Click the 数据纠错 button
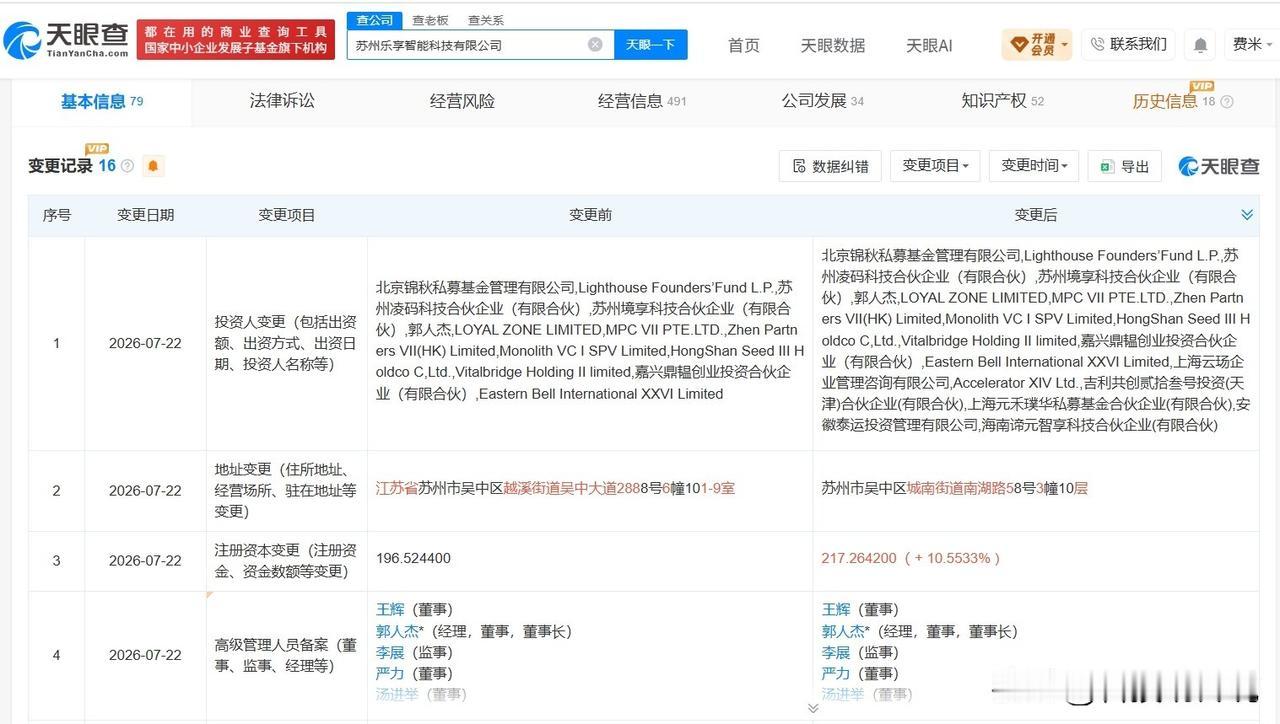The height and width of the screenshot is (724, 1280). click(x=830, y=166)
